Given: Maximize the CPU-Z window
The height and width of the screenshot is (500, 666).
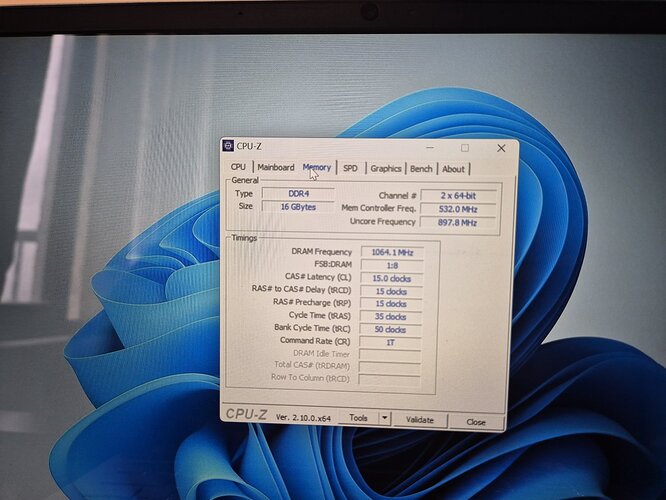Looking at the screenshot, I should tap(465, 148).
